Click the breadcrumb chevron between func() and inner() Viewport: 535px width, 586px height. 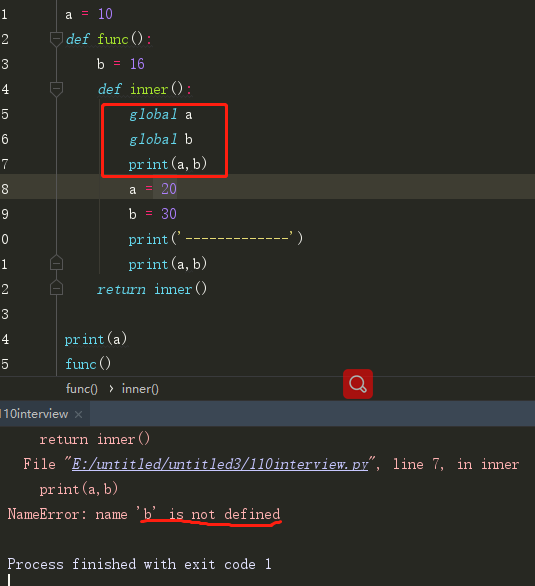click(x=111, y=389)
